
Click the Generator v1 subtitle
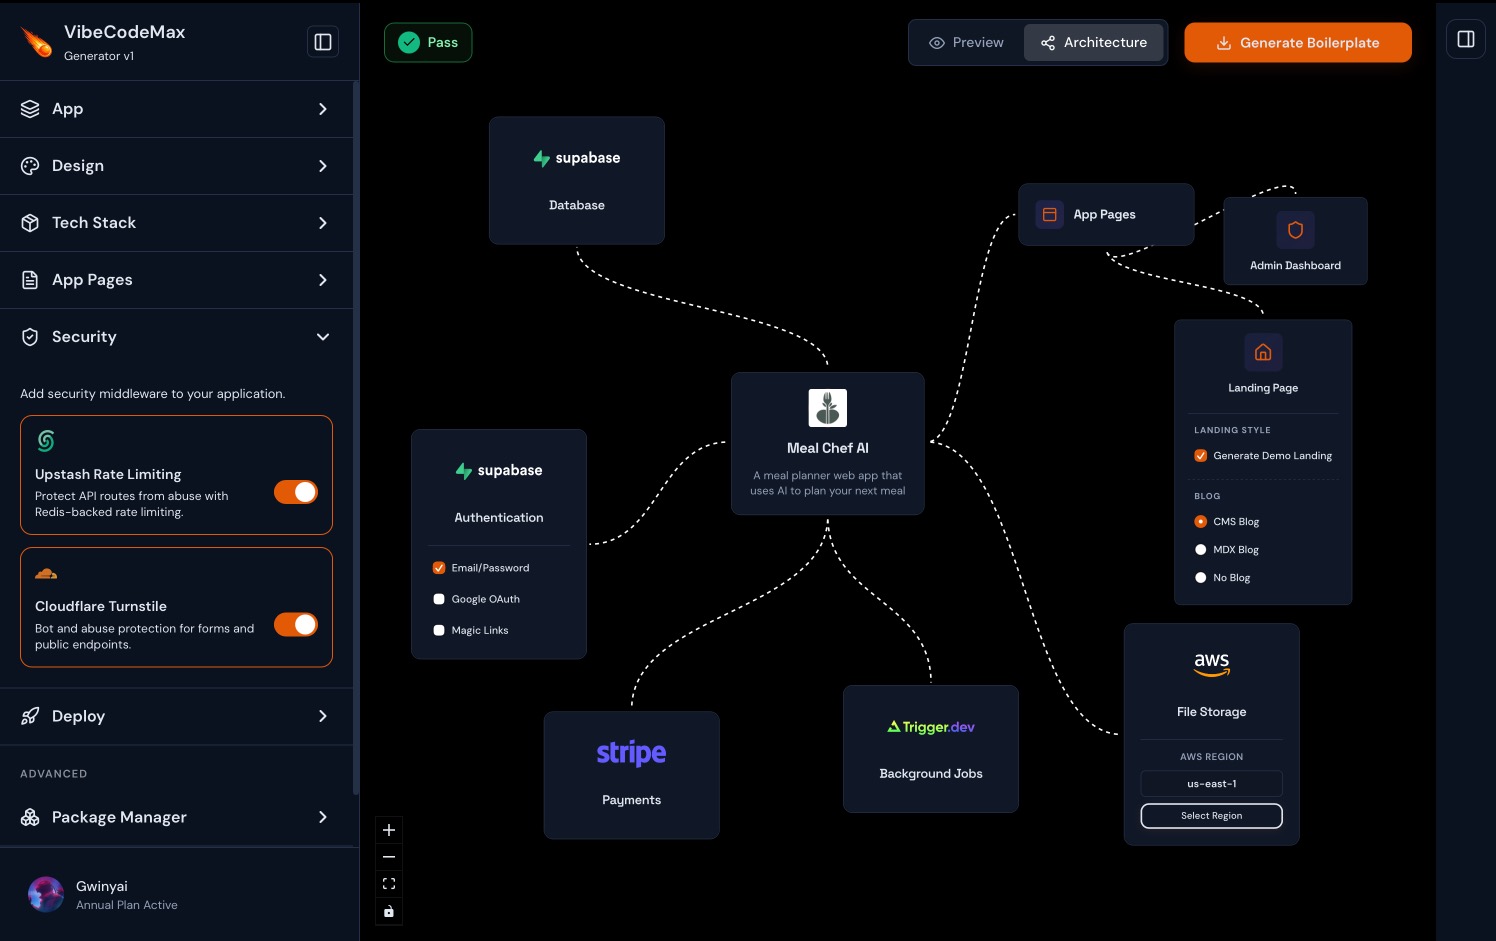click(99, 56)
